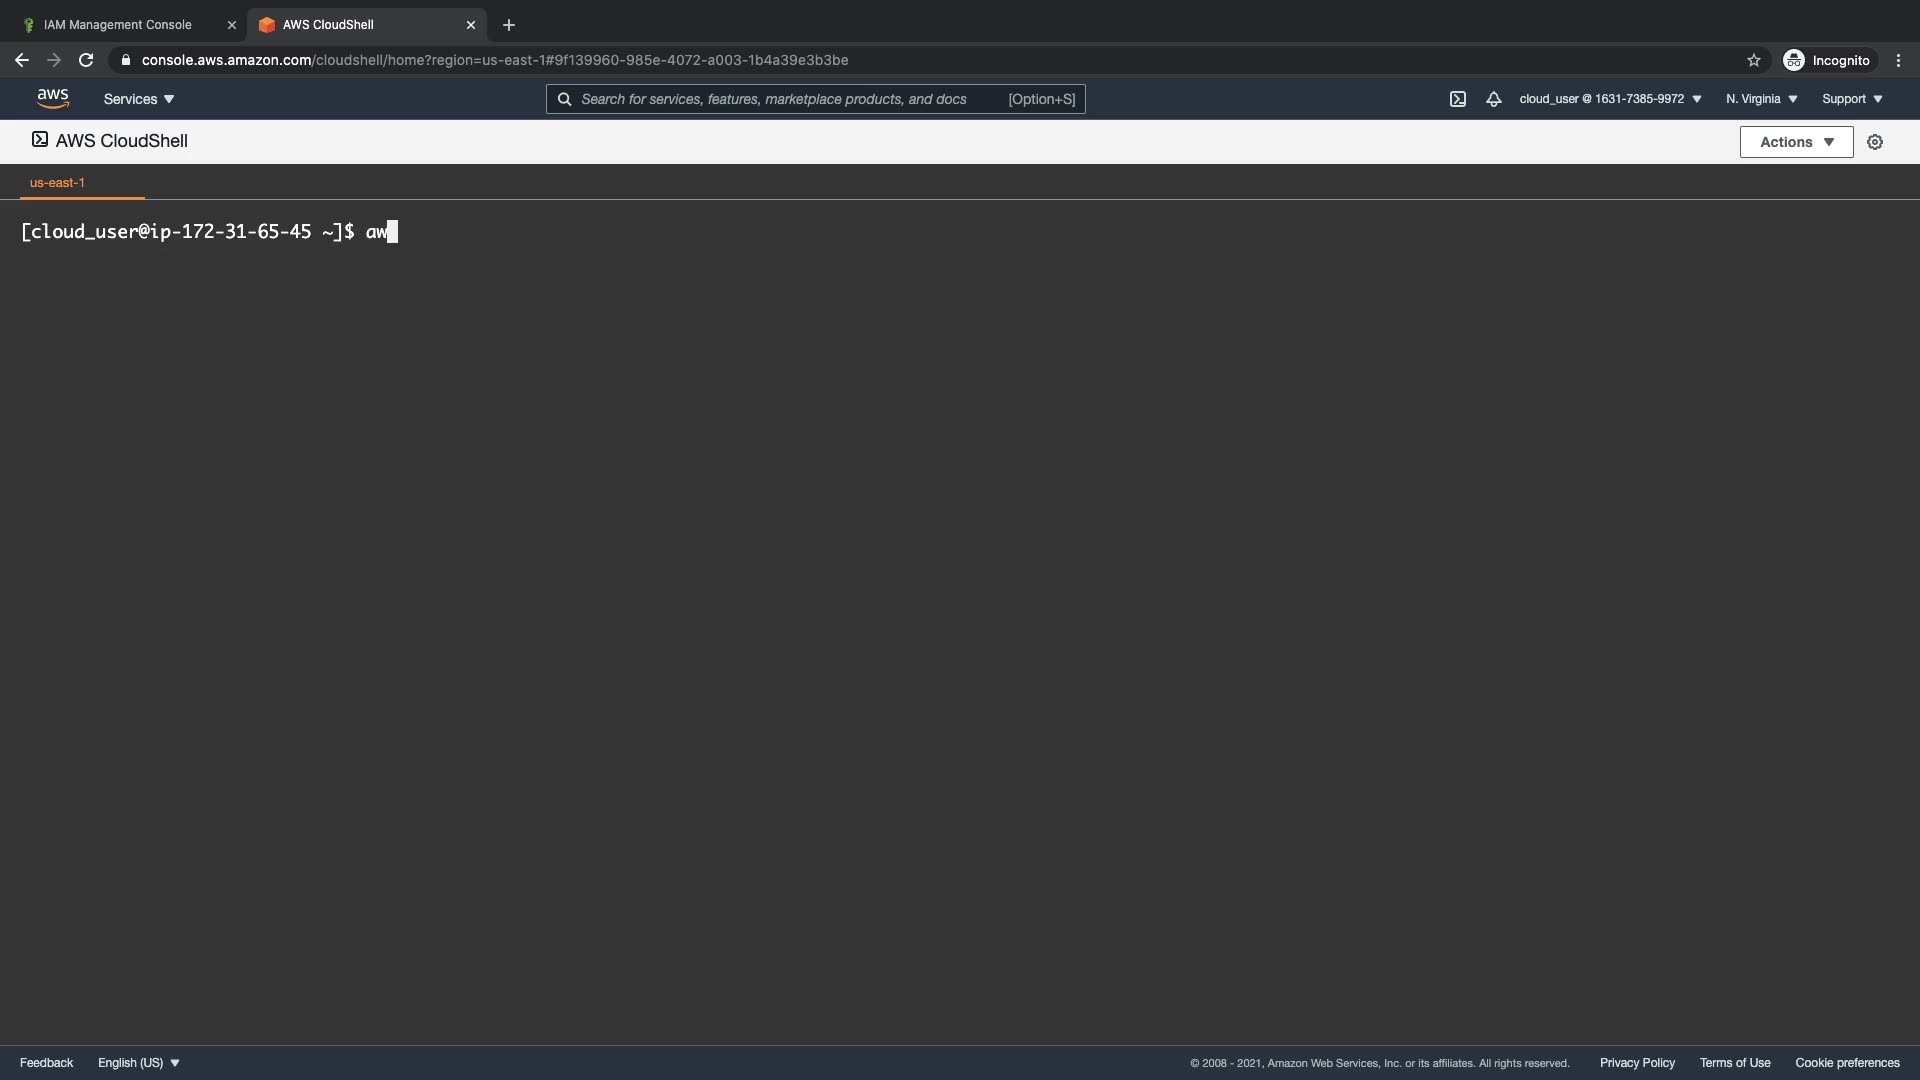Click the Feedback link in footer
The width and height of the screenshot is (1920, 1080).
46,1062
